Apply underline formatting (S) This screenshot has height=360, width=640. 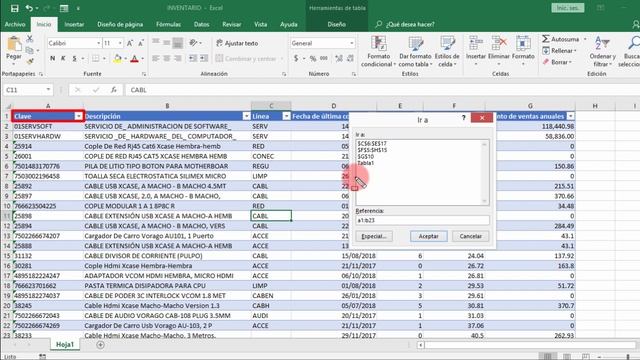click(74, 59)
